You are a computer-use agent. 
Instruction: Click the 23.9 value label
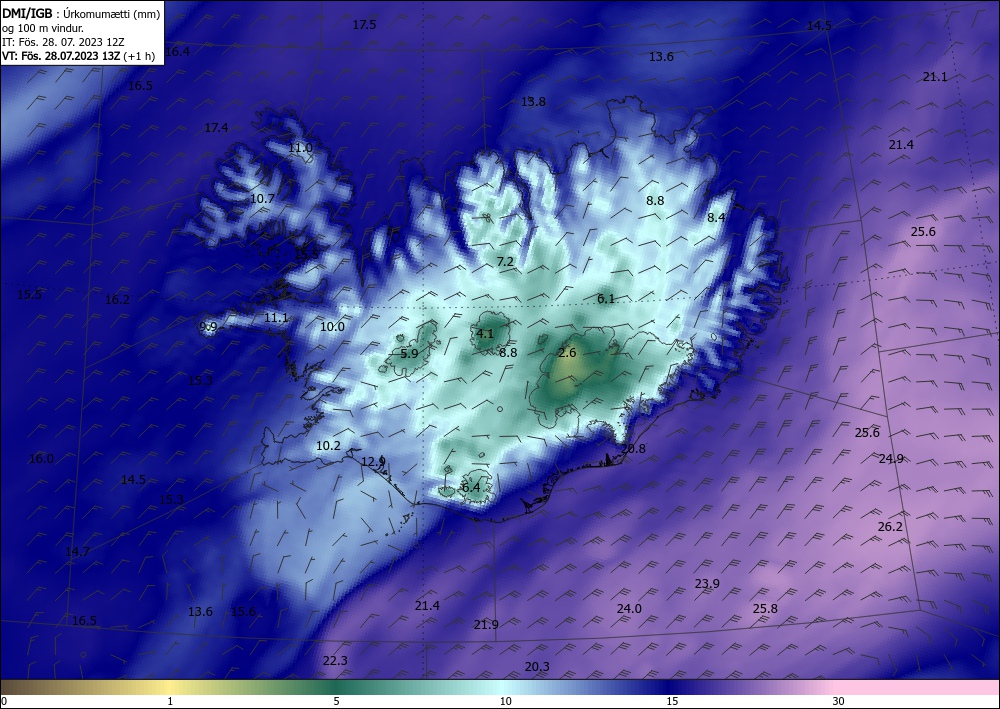point(707,584)
